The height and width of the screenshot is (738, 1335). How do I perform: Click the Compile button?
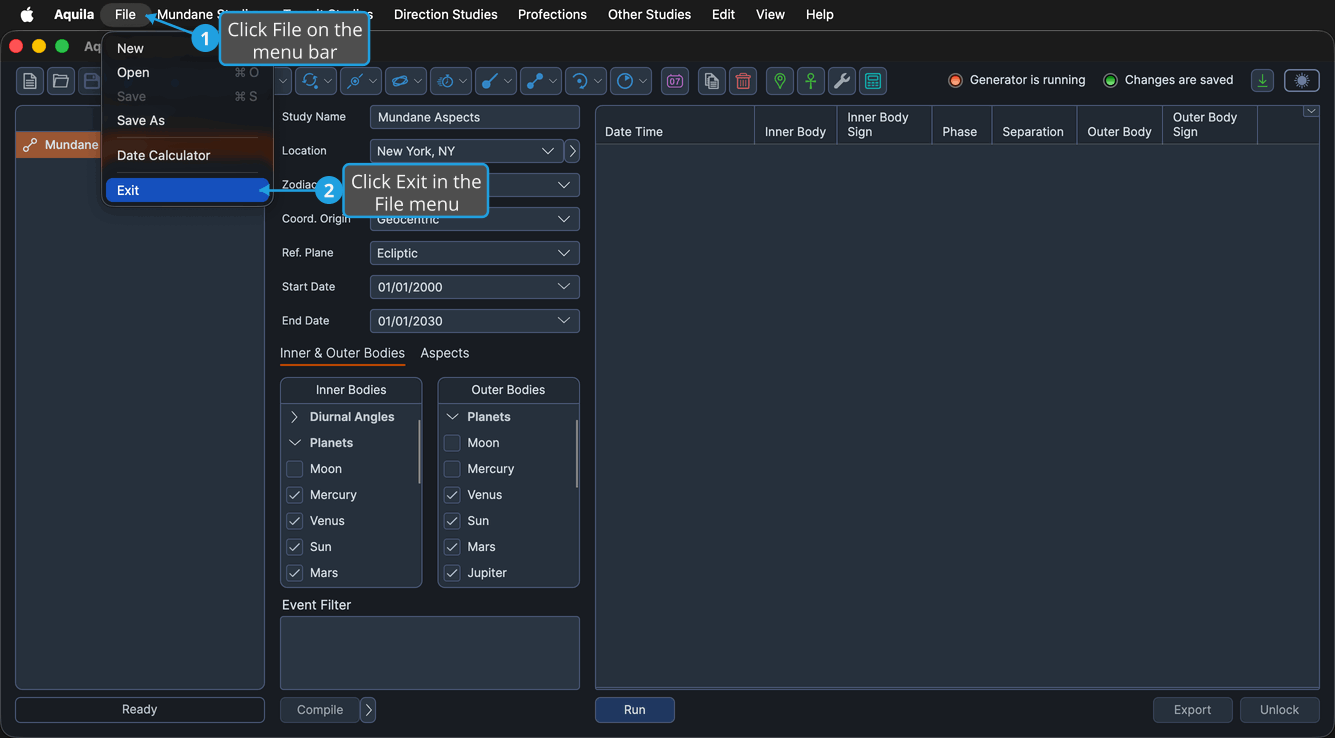(x=320, y=710)
